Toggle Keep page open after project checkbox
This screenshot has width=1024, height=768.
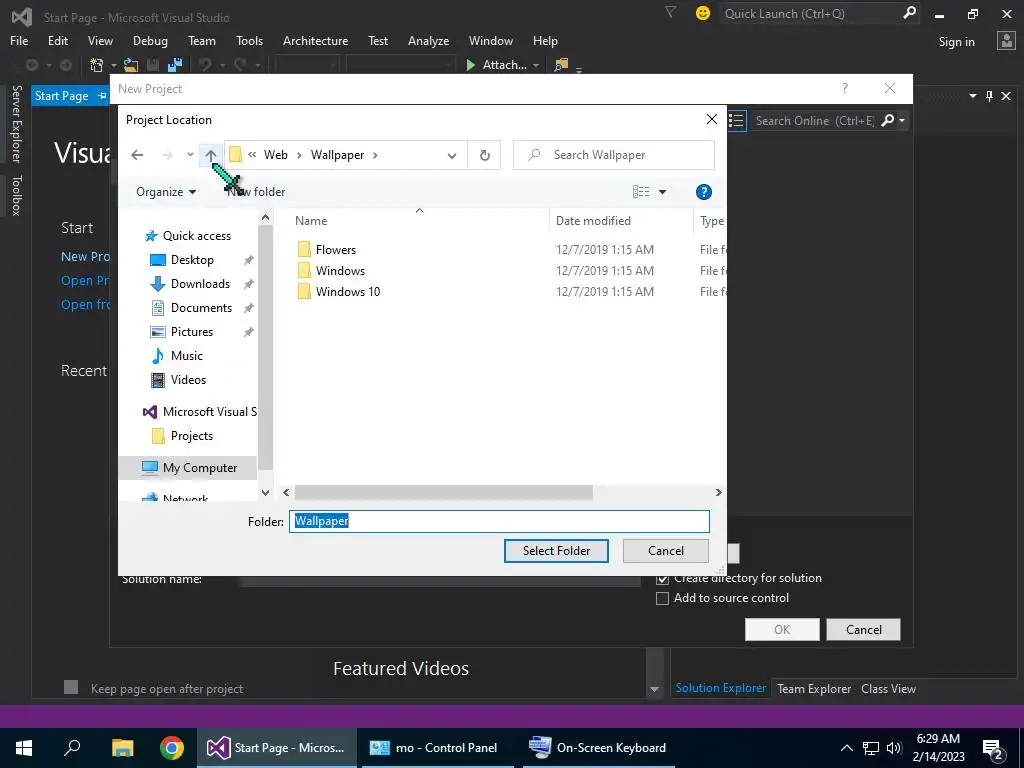click(71, 687)
